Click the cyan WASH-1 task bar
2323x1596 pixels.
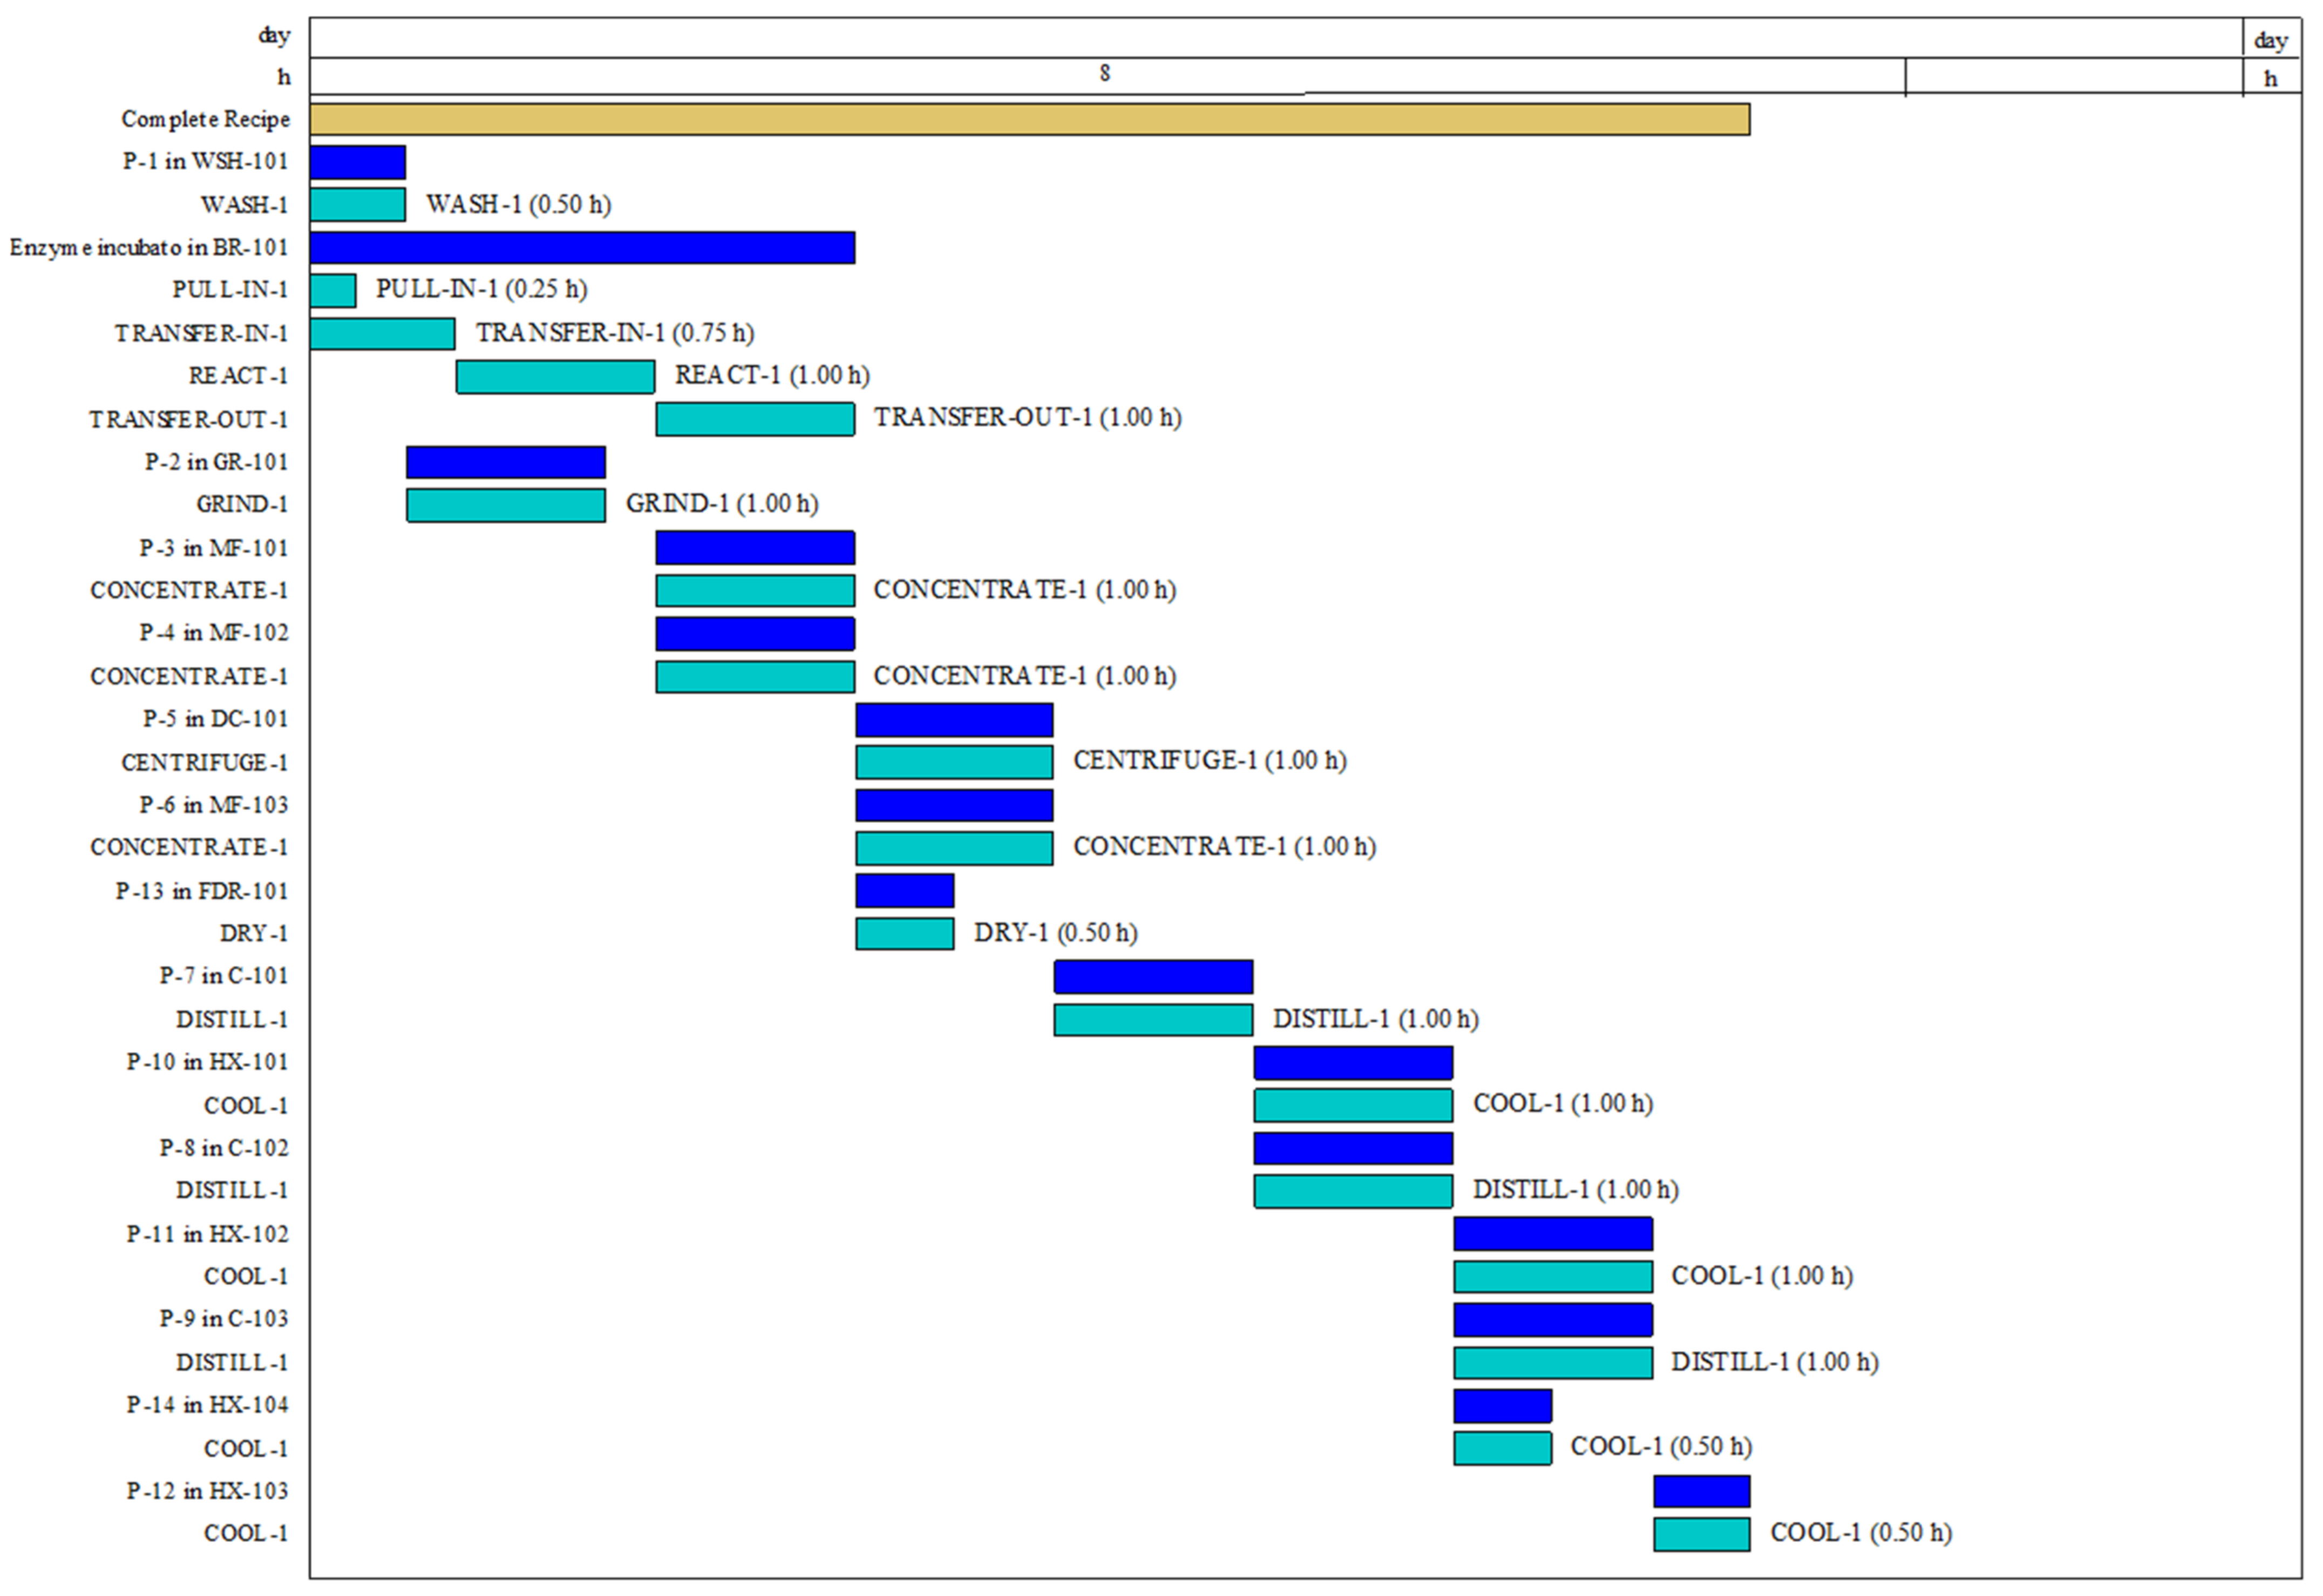tap(357, 204)
